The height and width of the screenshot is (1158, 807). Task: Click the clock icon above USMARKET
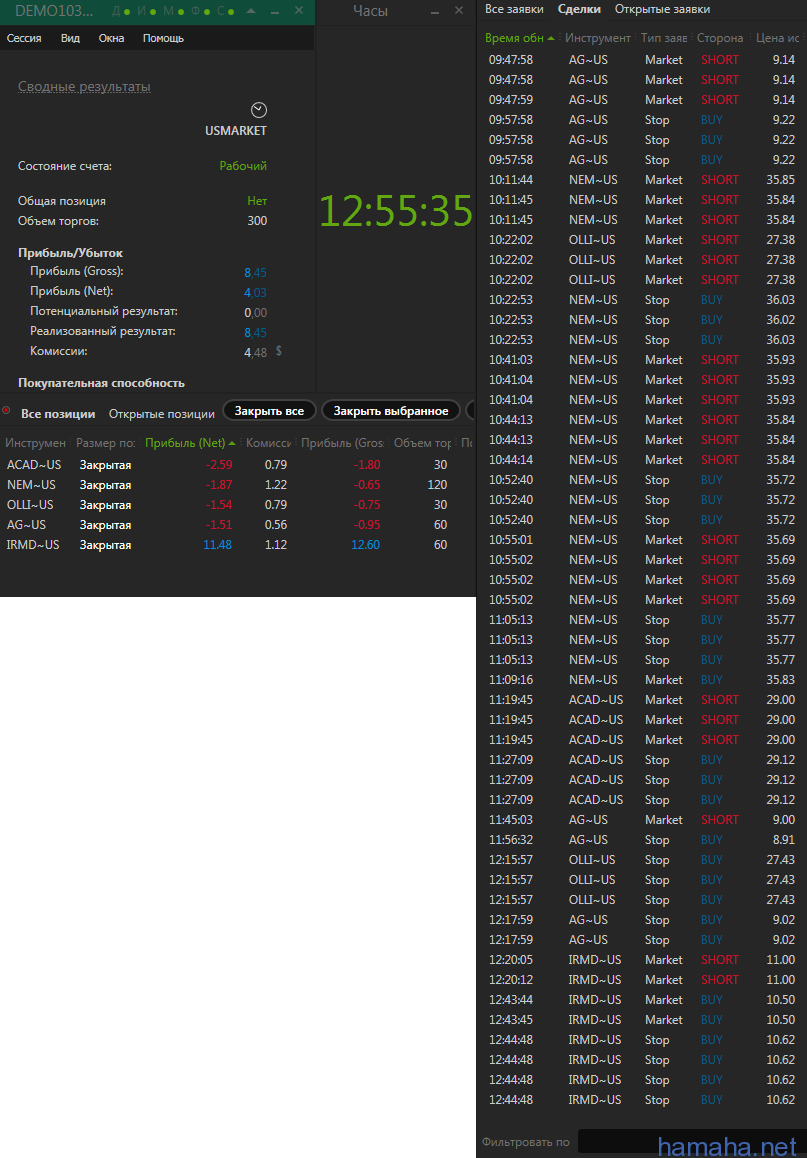pyautogui.click(x=258, y=110)
